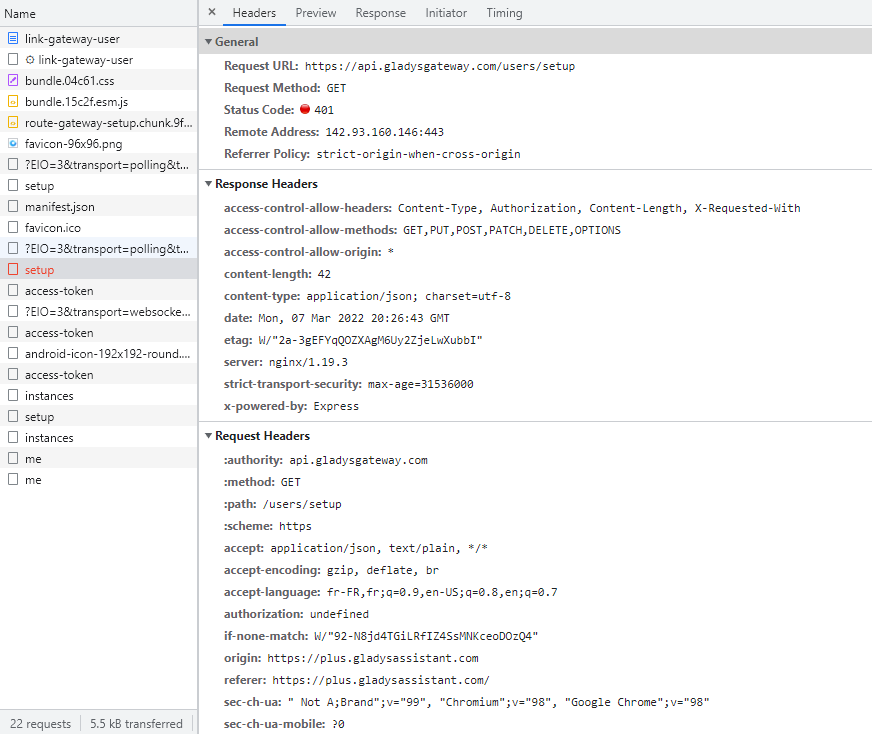Screen dimensions: 872x734
Task: Click the authorization undefined value
Action: (x=339, y=614)
